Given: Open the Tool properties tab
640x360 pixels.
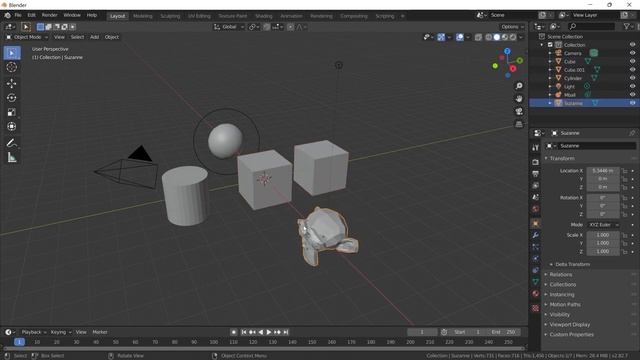Looking at the screenshot, I should coord(536,148).
